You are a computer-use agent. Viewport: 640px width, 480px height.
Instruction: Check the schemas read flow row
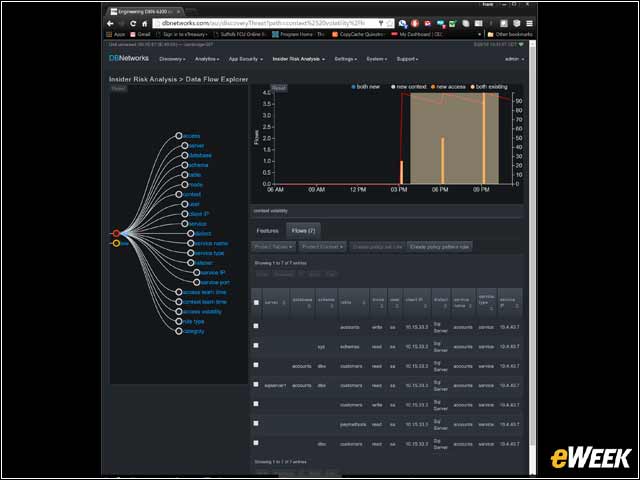pos(256,346)
